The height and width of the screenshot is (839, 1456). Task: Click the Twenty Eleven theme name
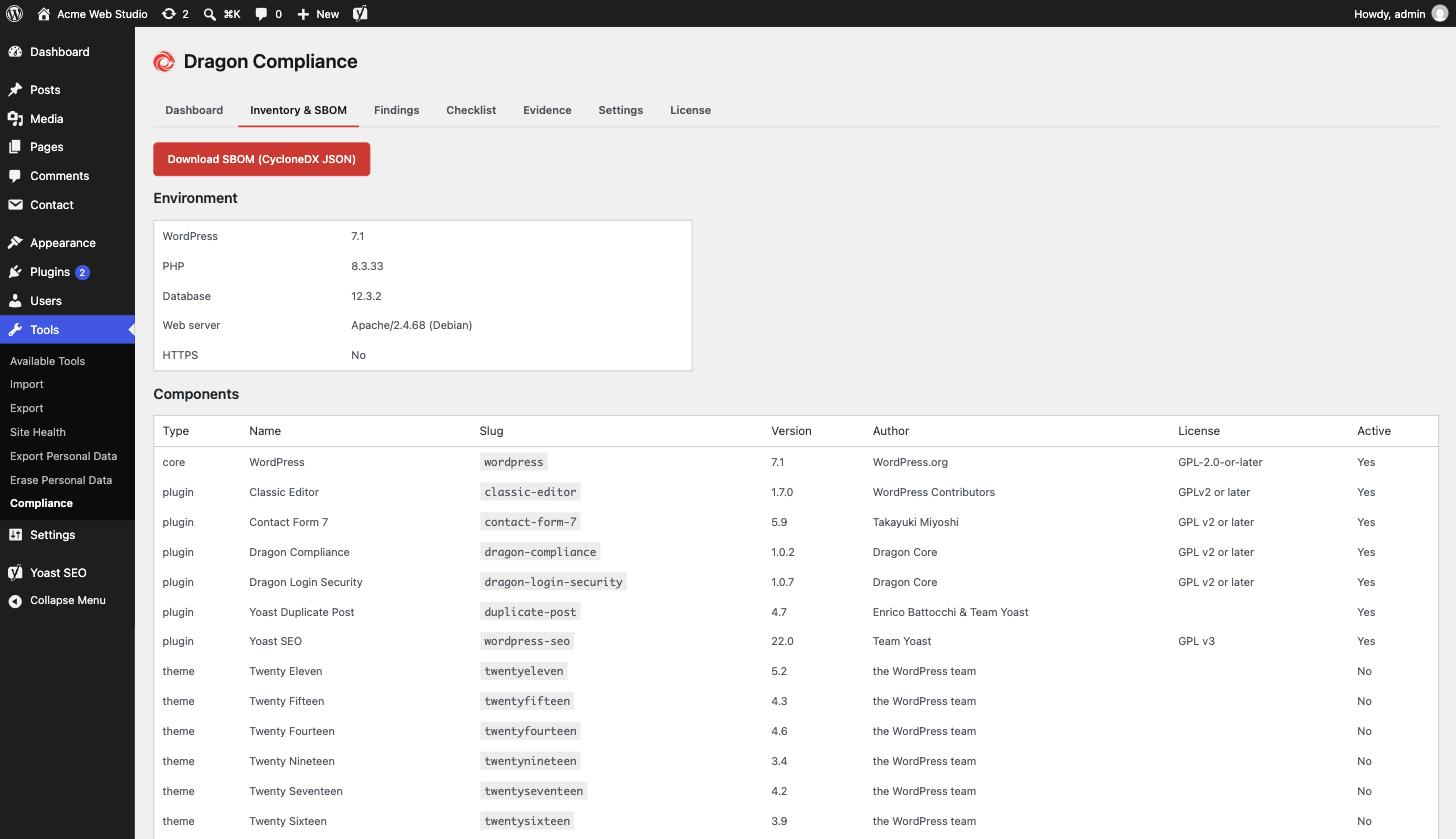pos(285,671)
